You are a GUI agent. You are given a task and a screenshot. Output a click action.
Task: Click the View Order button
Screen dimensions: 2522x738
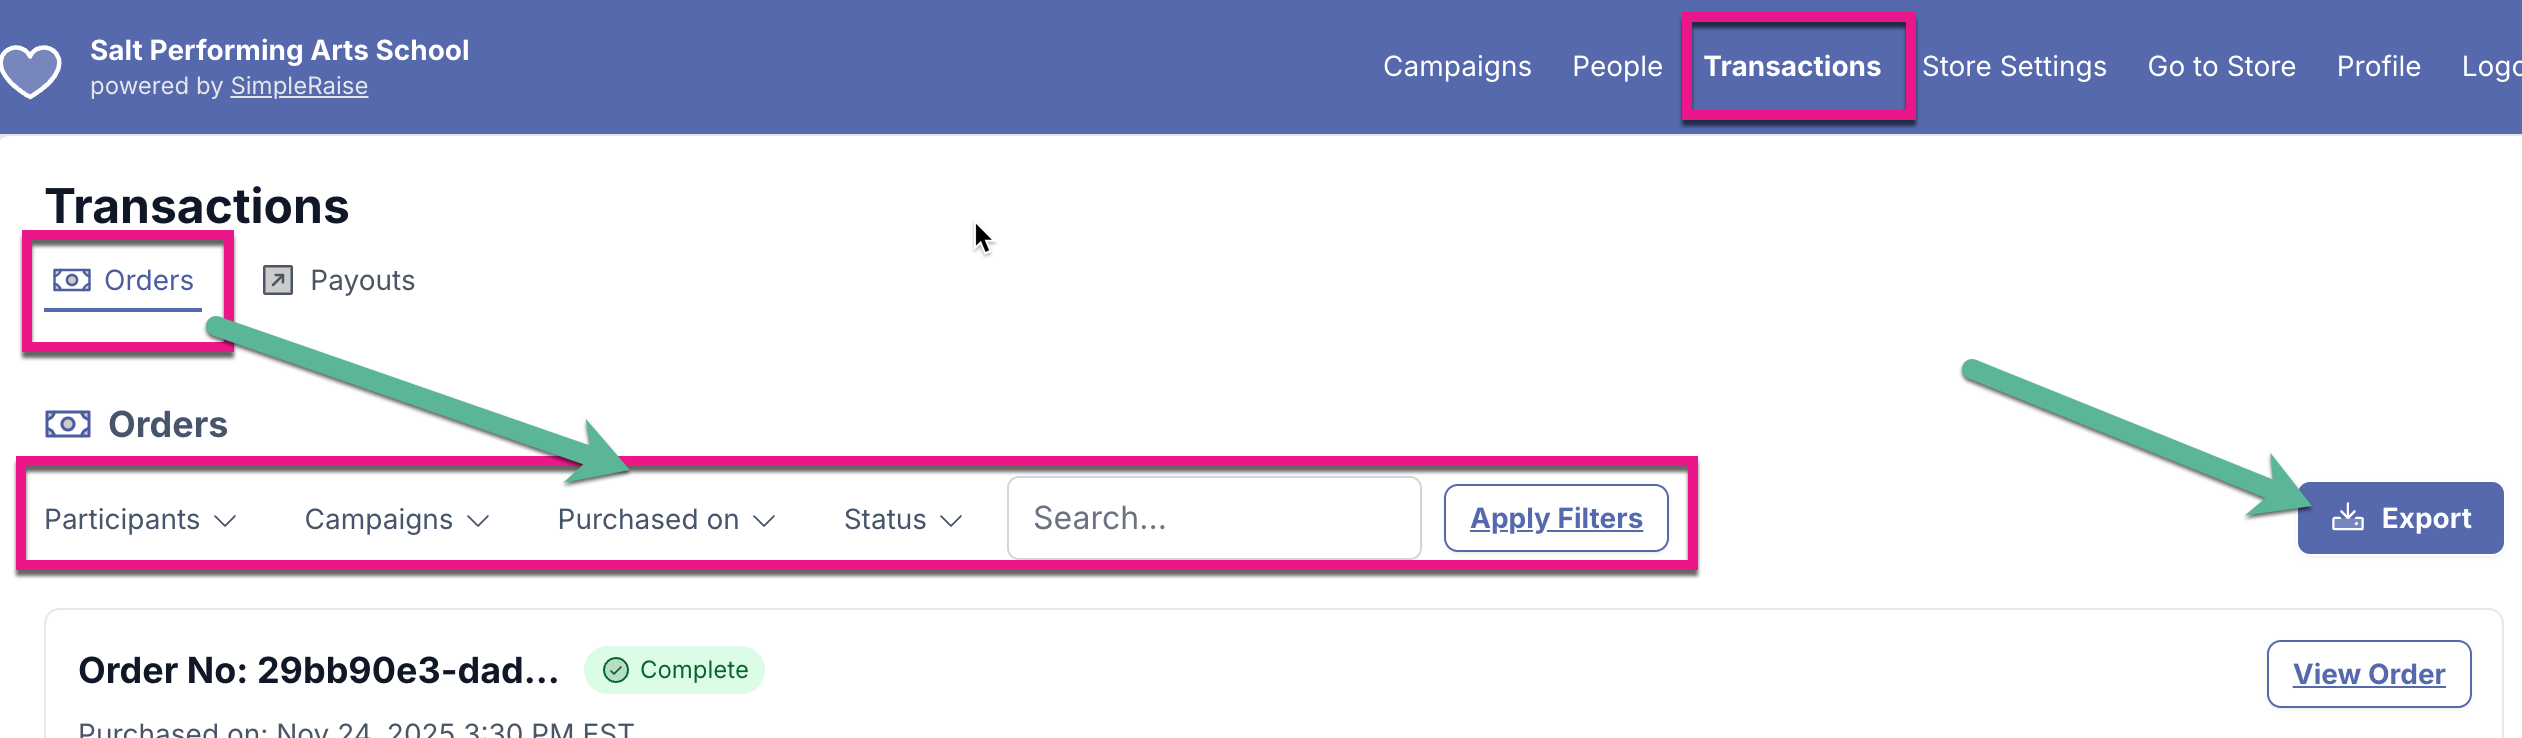[2368, 674]
